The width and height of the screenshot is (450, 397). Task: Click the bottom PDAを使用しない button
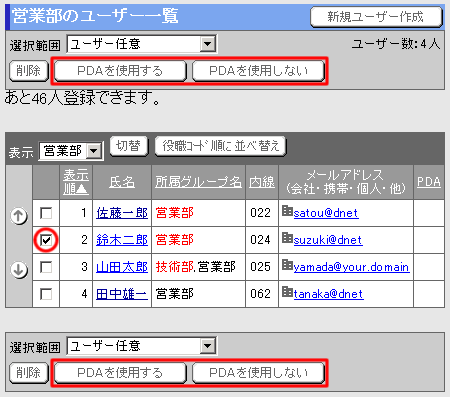point(258,373)
